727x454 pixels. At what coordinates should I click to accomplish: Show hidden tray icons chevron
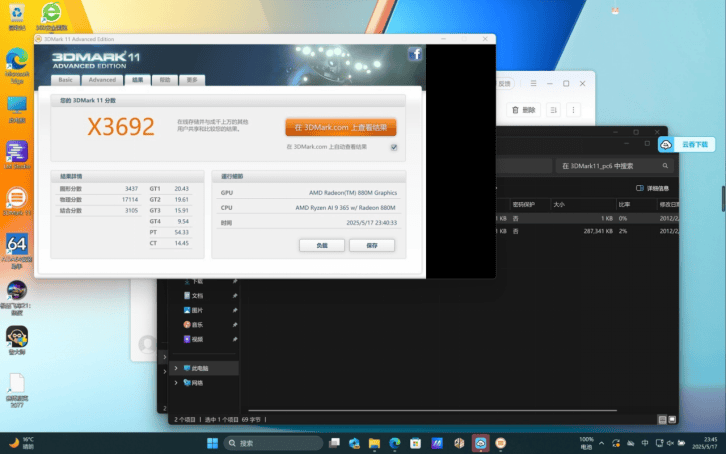tap(601, 443)
